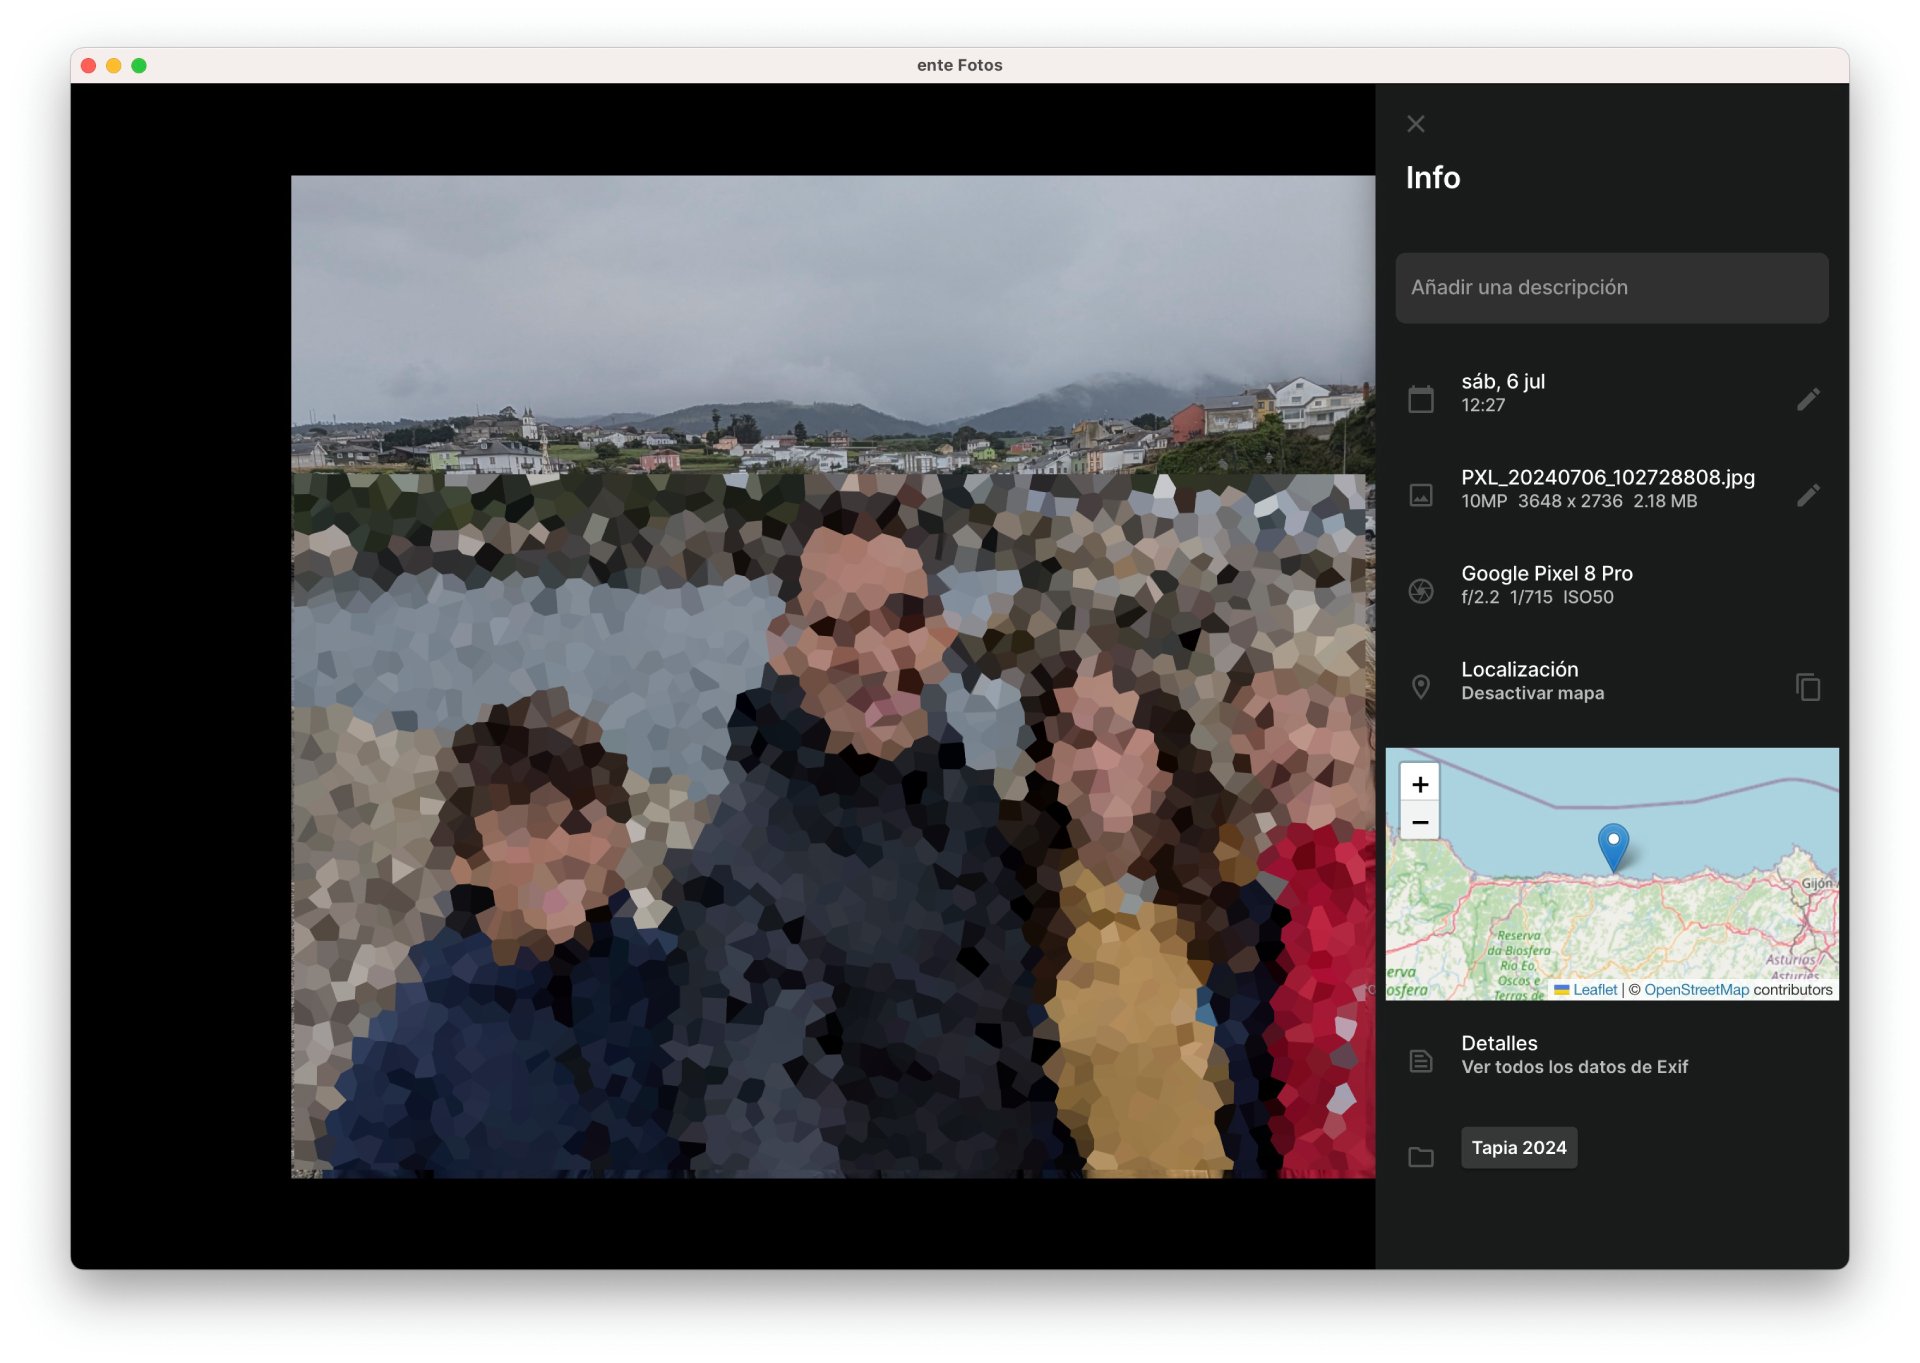Edit the photo date with the pencil icon
Screen dimensions: 1920x1363
1807,400
